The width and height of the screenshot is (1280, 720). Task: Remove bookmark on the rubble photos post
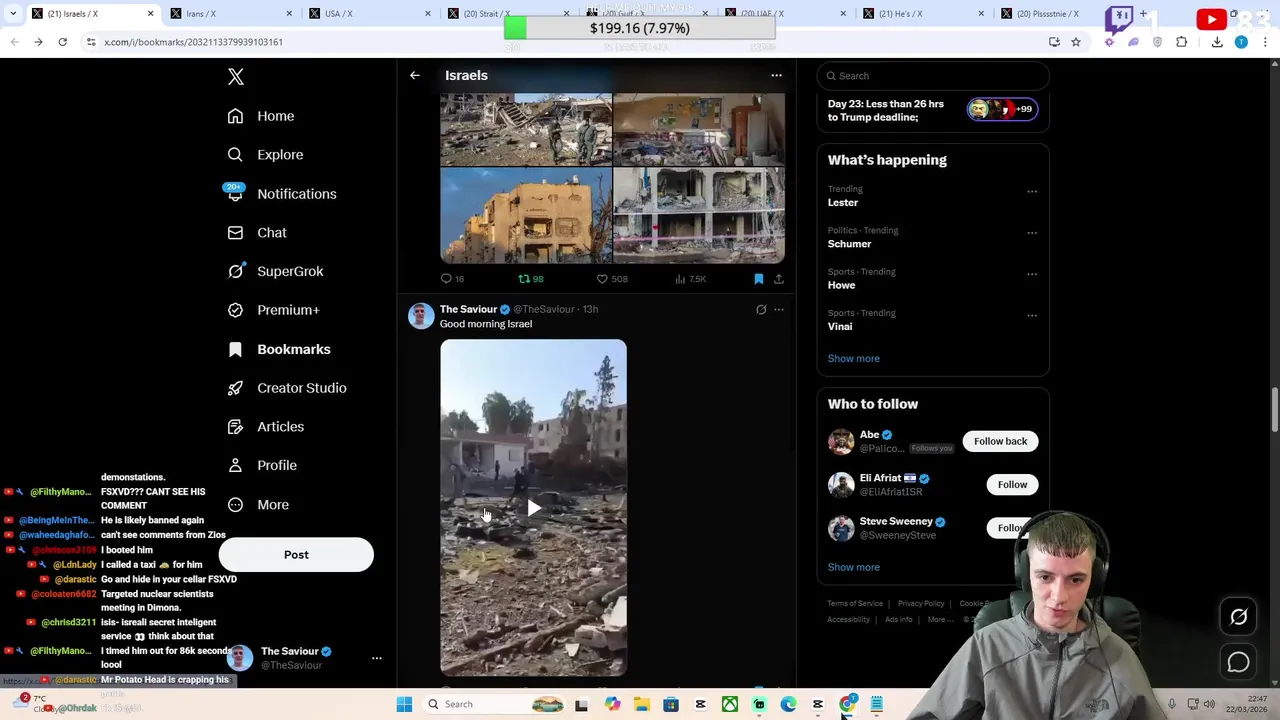click(x=758, y=279)
